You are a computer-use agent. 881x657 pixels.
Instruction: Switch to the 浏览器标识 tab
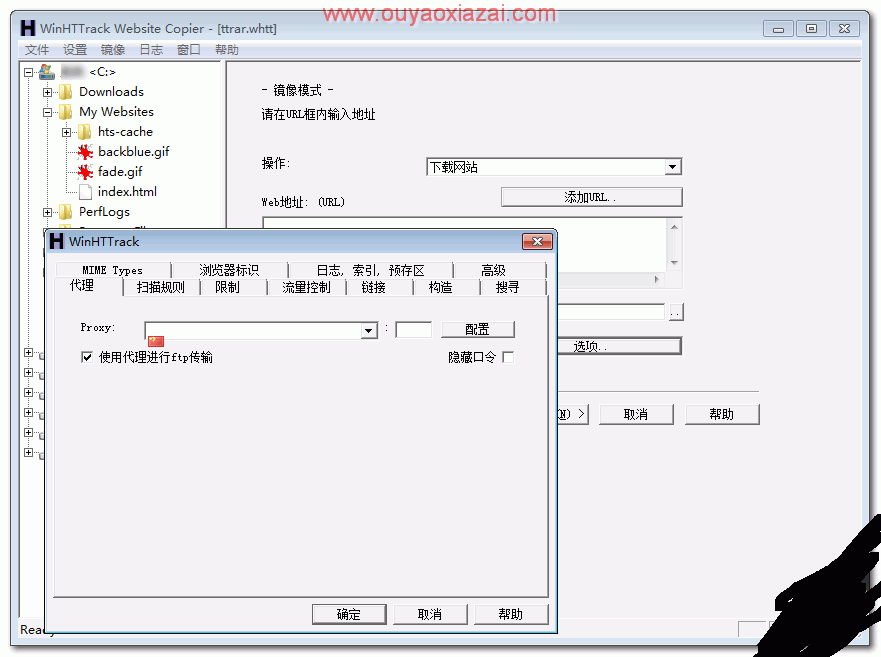[x=229, y=270]
